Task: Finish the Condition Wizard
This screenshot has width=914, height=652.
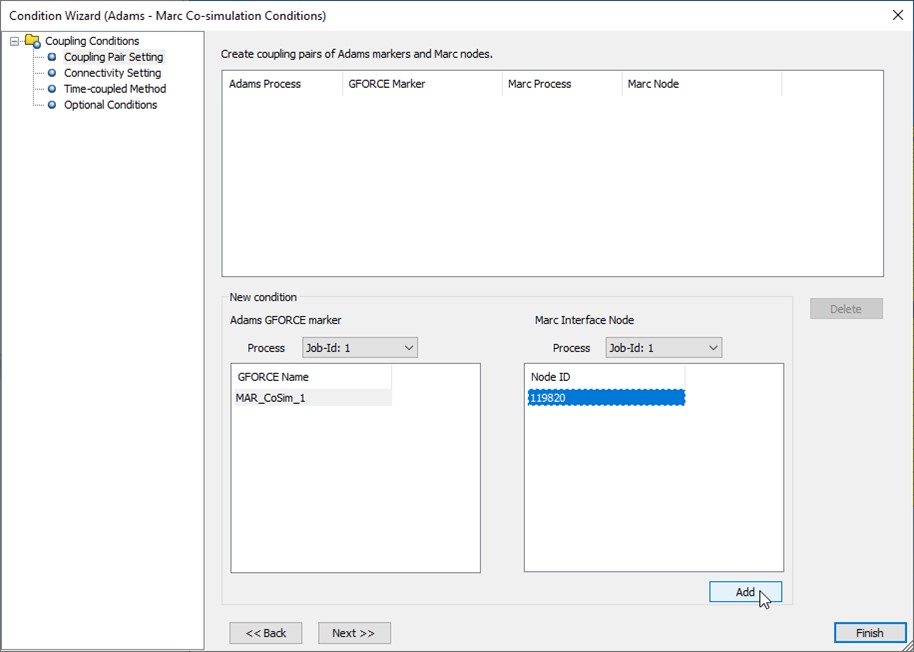Action: (x=869, y=632)
